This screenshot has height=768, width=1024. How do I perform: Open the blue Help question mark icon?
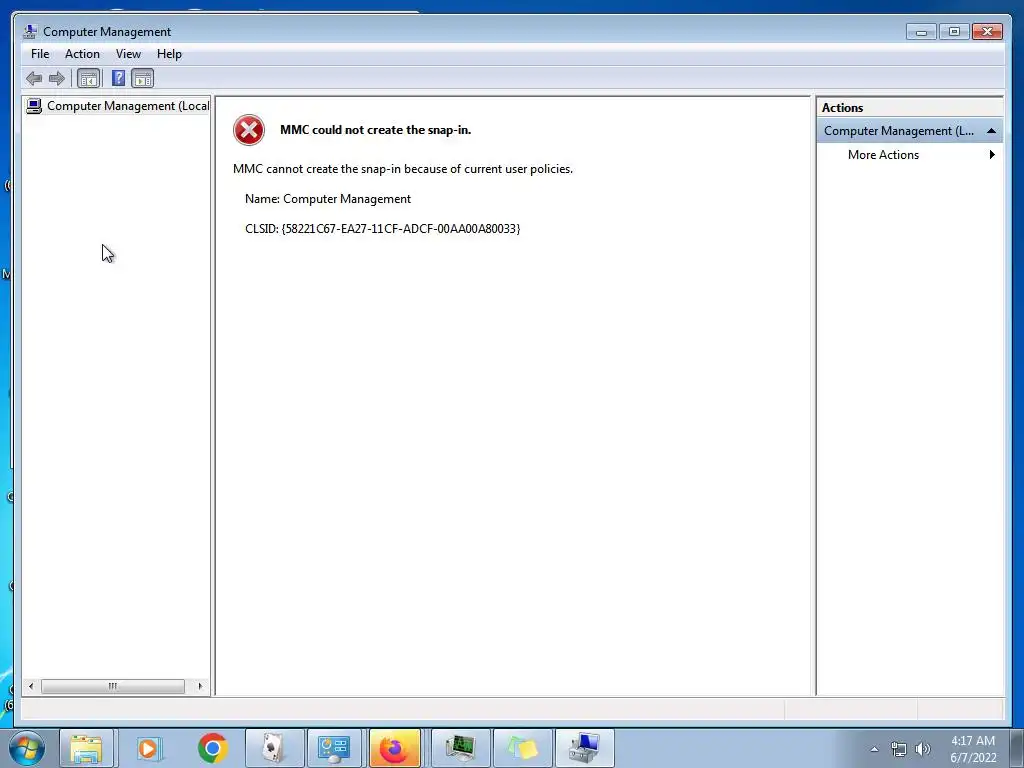(118, 79)
